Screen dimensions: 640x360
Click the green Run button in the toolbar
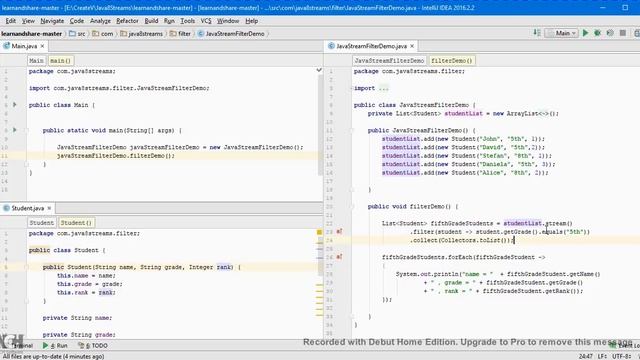tap(585, 33)
